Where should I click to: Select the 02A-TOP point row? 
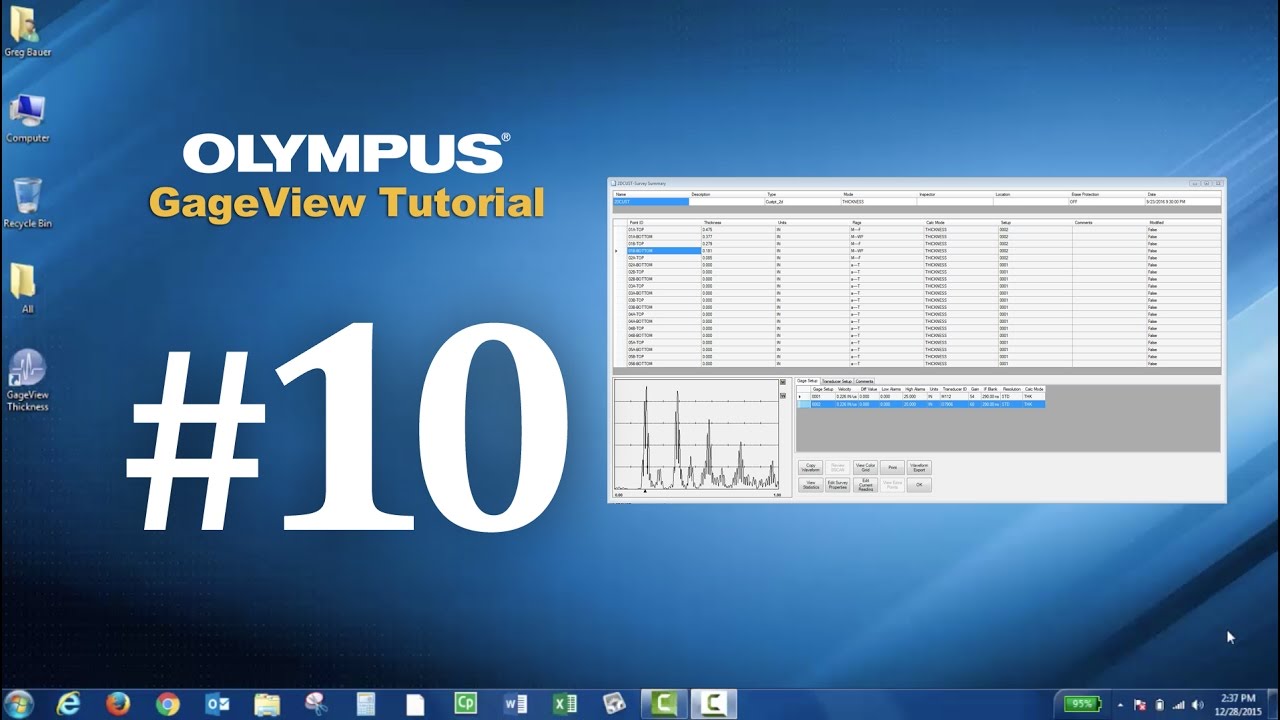pyautogui.click(x=917, y=258)
